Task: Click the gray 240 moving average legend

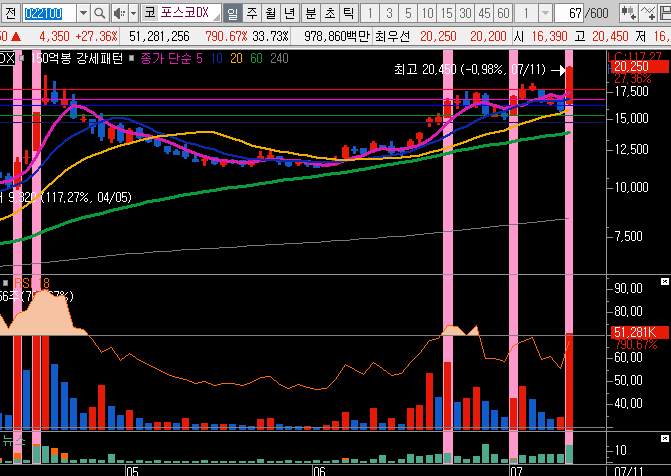Action: [x=279, y=58]
